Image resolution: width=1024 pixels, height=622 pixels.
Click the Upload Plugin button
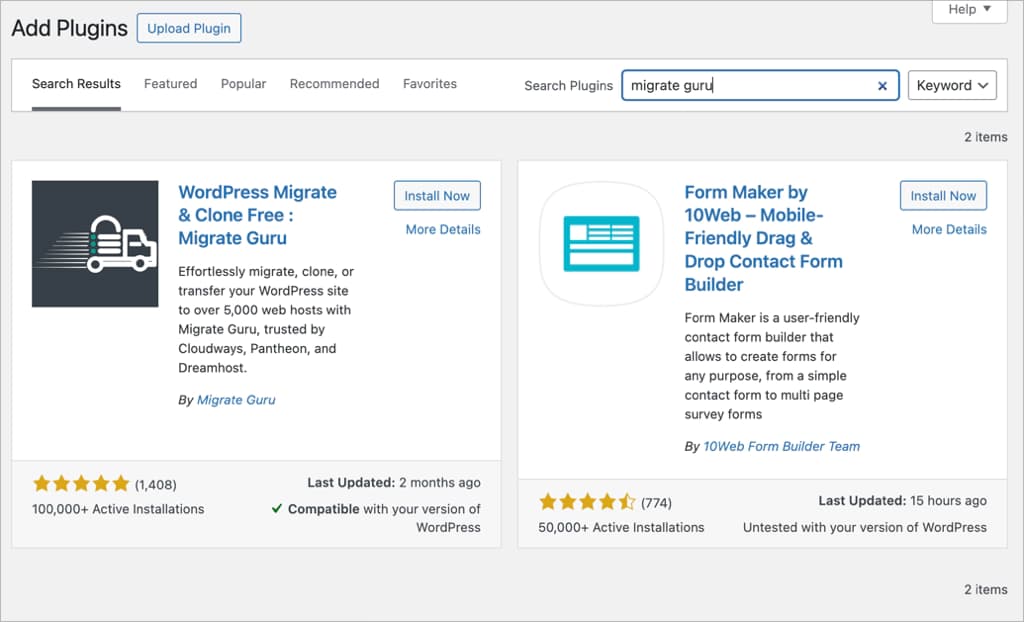(188, 28)
